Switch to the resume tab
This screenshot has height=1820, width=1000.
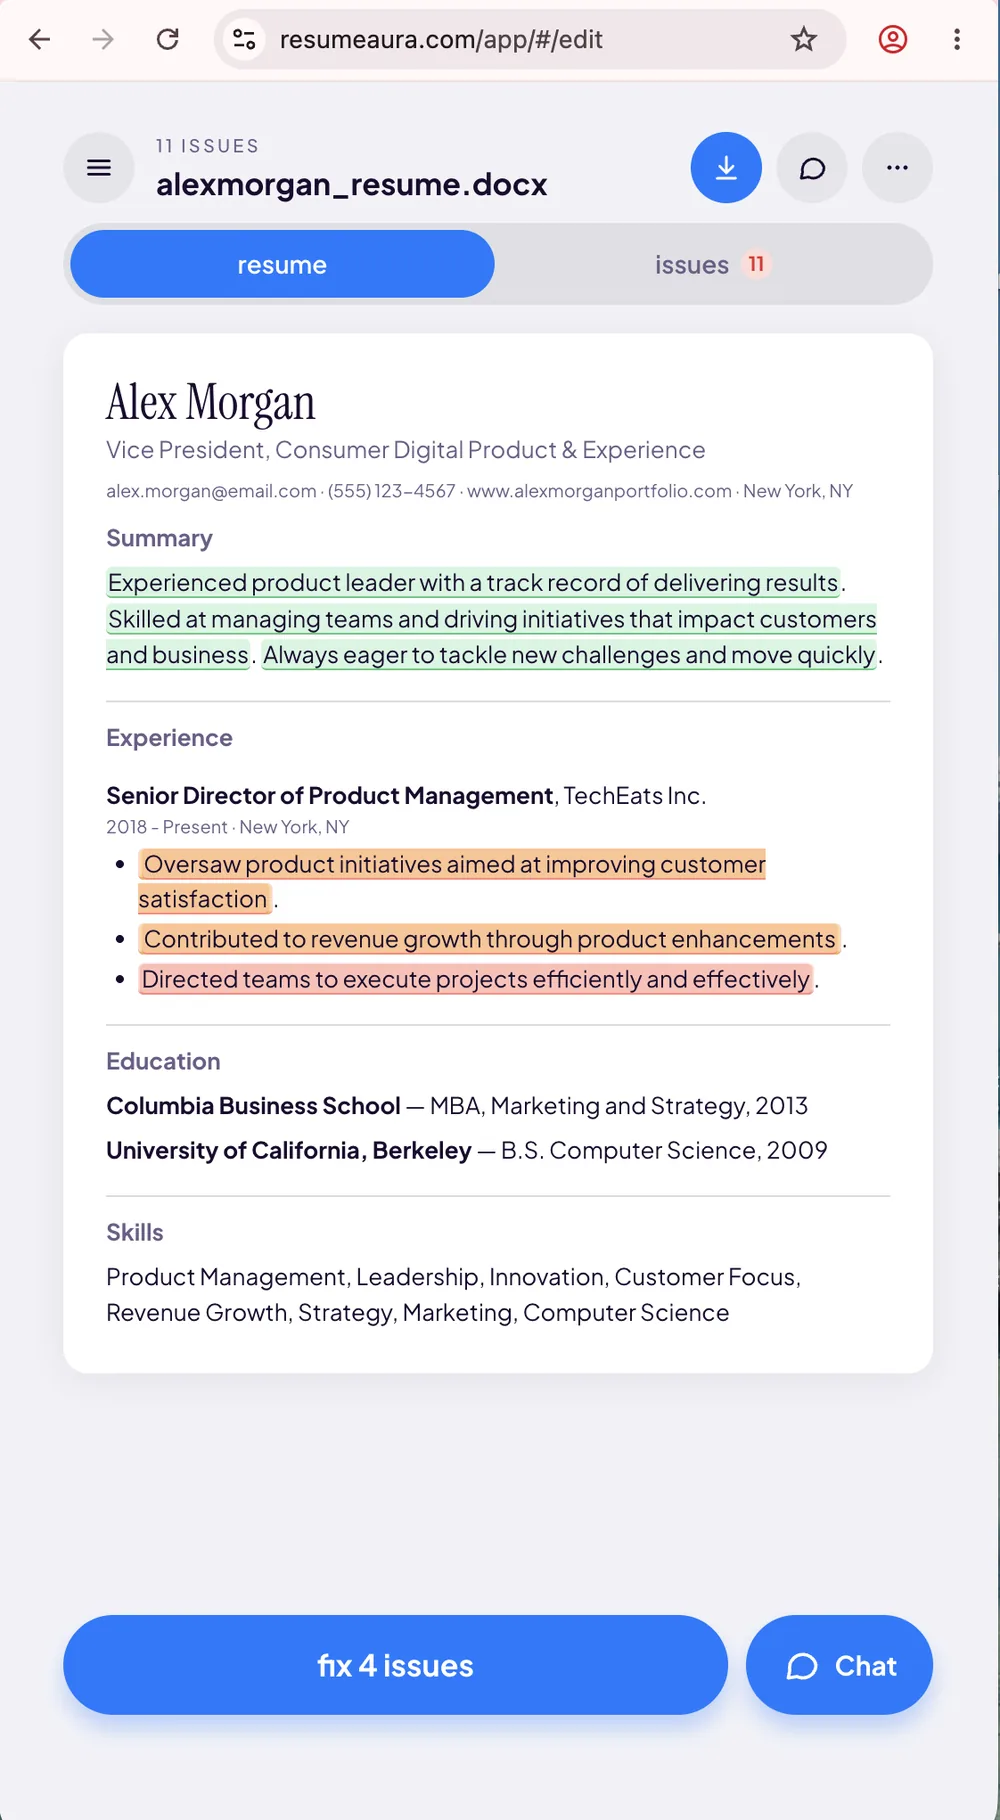tap(282, 264)
